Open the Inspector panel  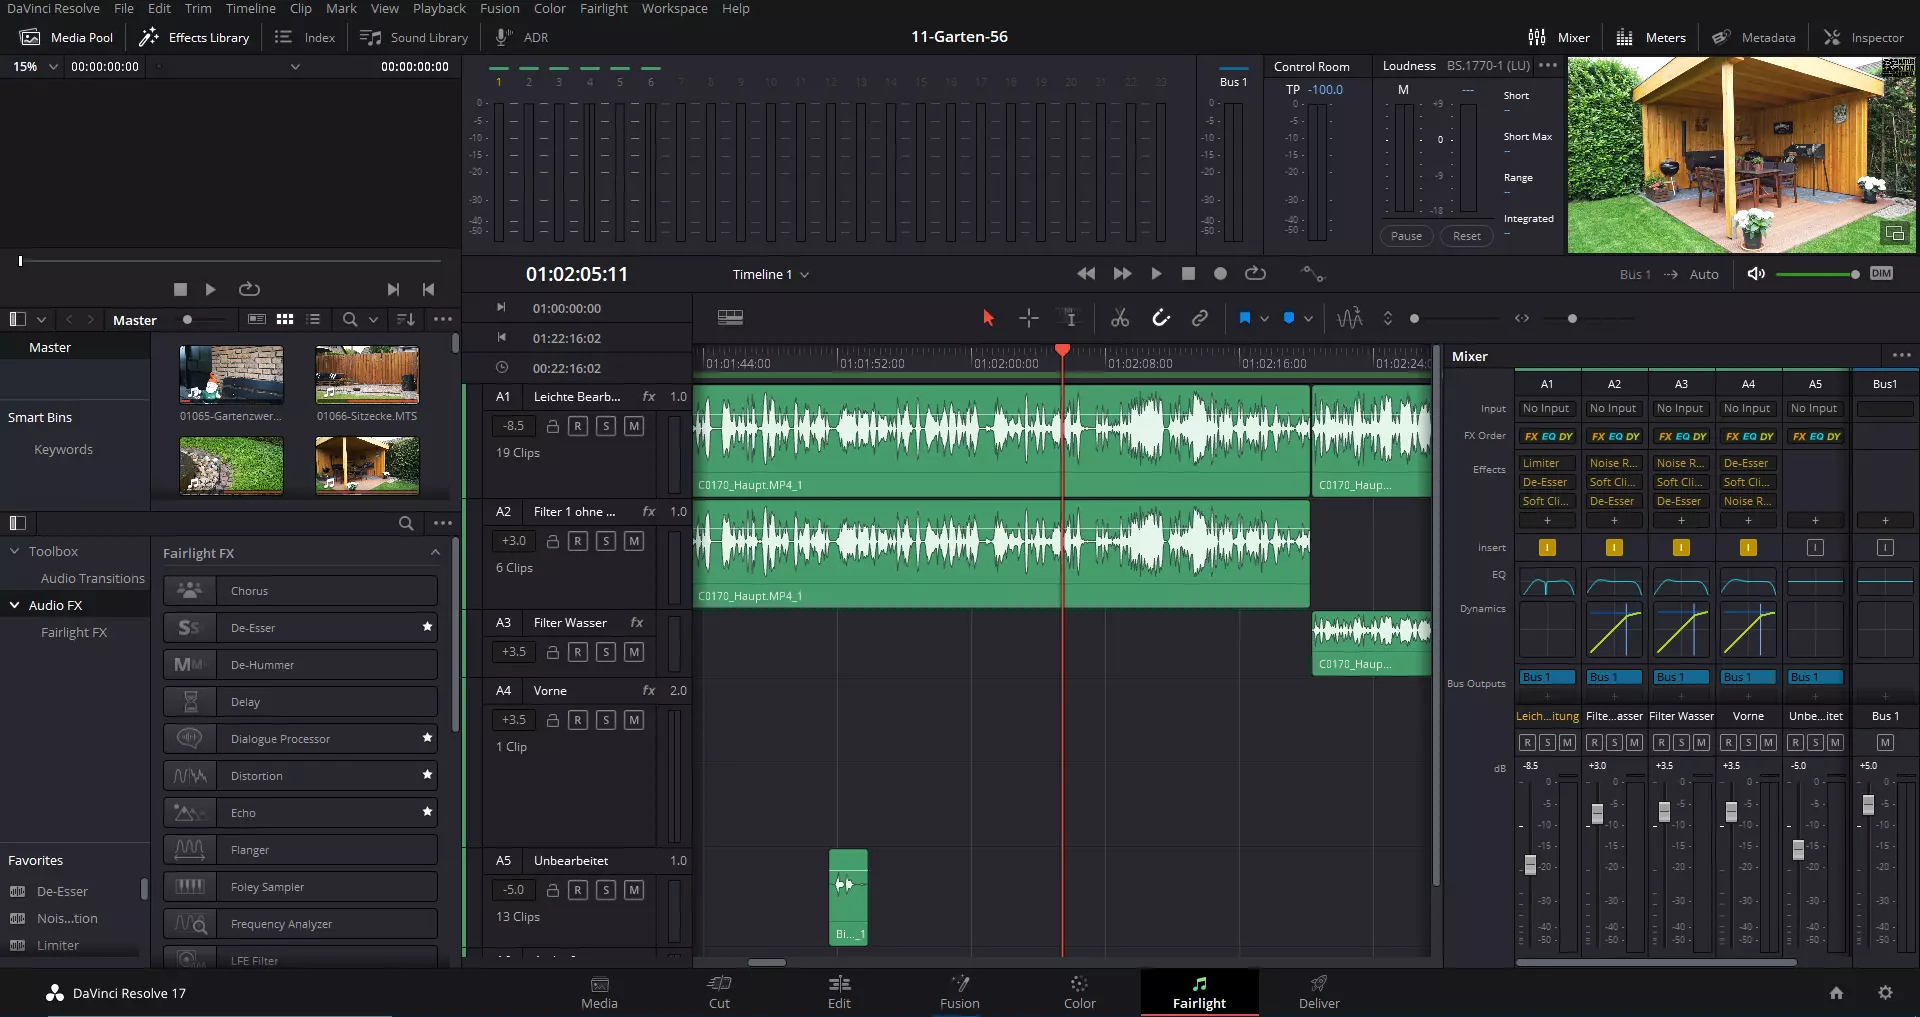coord(1864,37)
